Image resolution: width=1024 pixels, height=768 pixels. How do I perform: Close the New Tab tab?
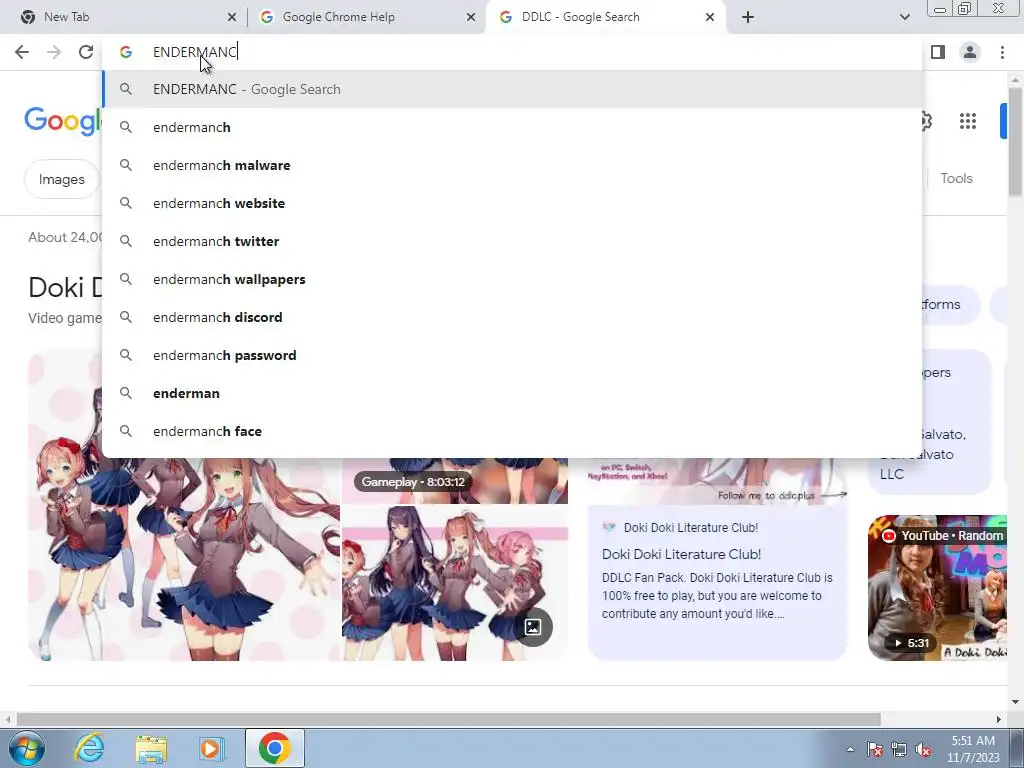tap(232, 17)
